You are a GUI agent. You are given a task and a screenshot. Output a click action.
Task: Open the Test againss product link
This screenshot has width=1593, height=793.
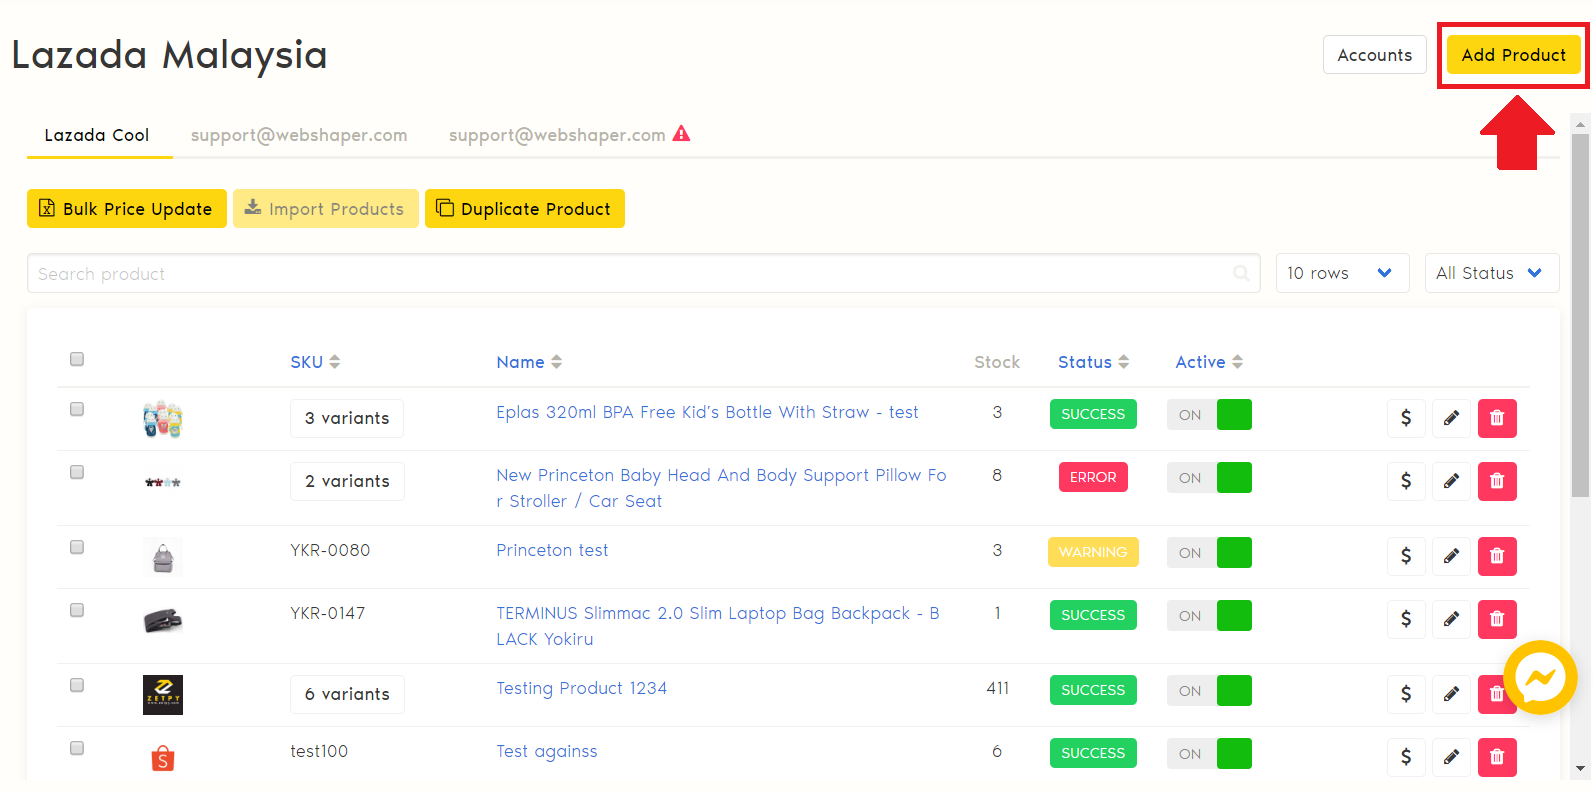coord(546,751)
